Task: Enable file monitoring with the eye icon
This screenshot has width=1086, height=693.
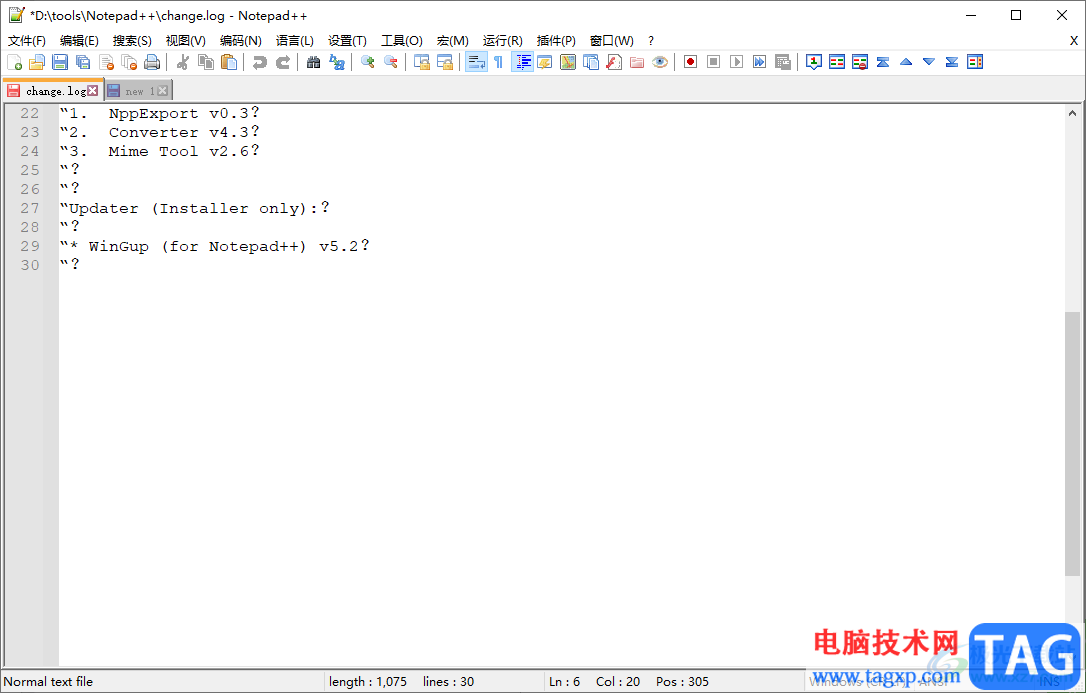Action: [x=660, y=62]
